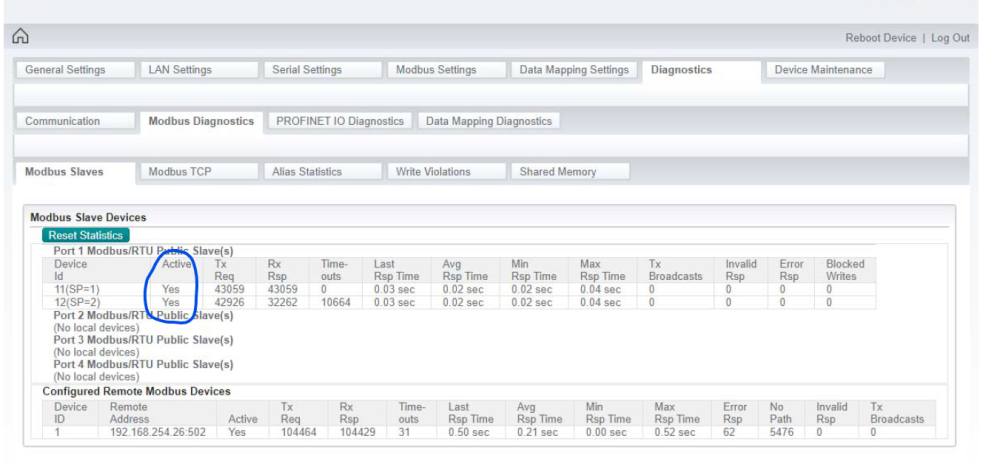This screenshot has height=464, width=1000.
Task: Click the Log Out link
Action: click(x=950, y=38)
